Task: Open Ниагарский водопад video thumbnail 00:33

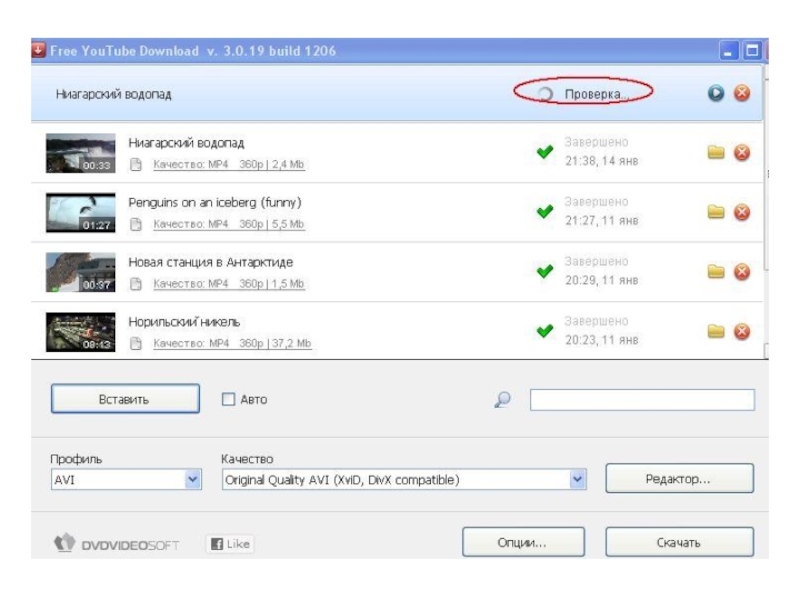Action: 81,153
